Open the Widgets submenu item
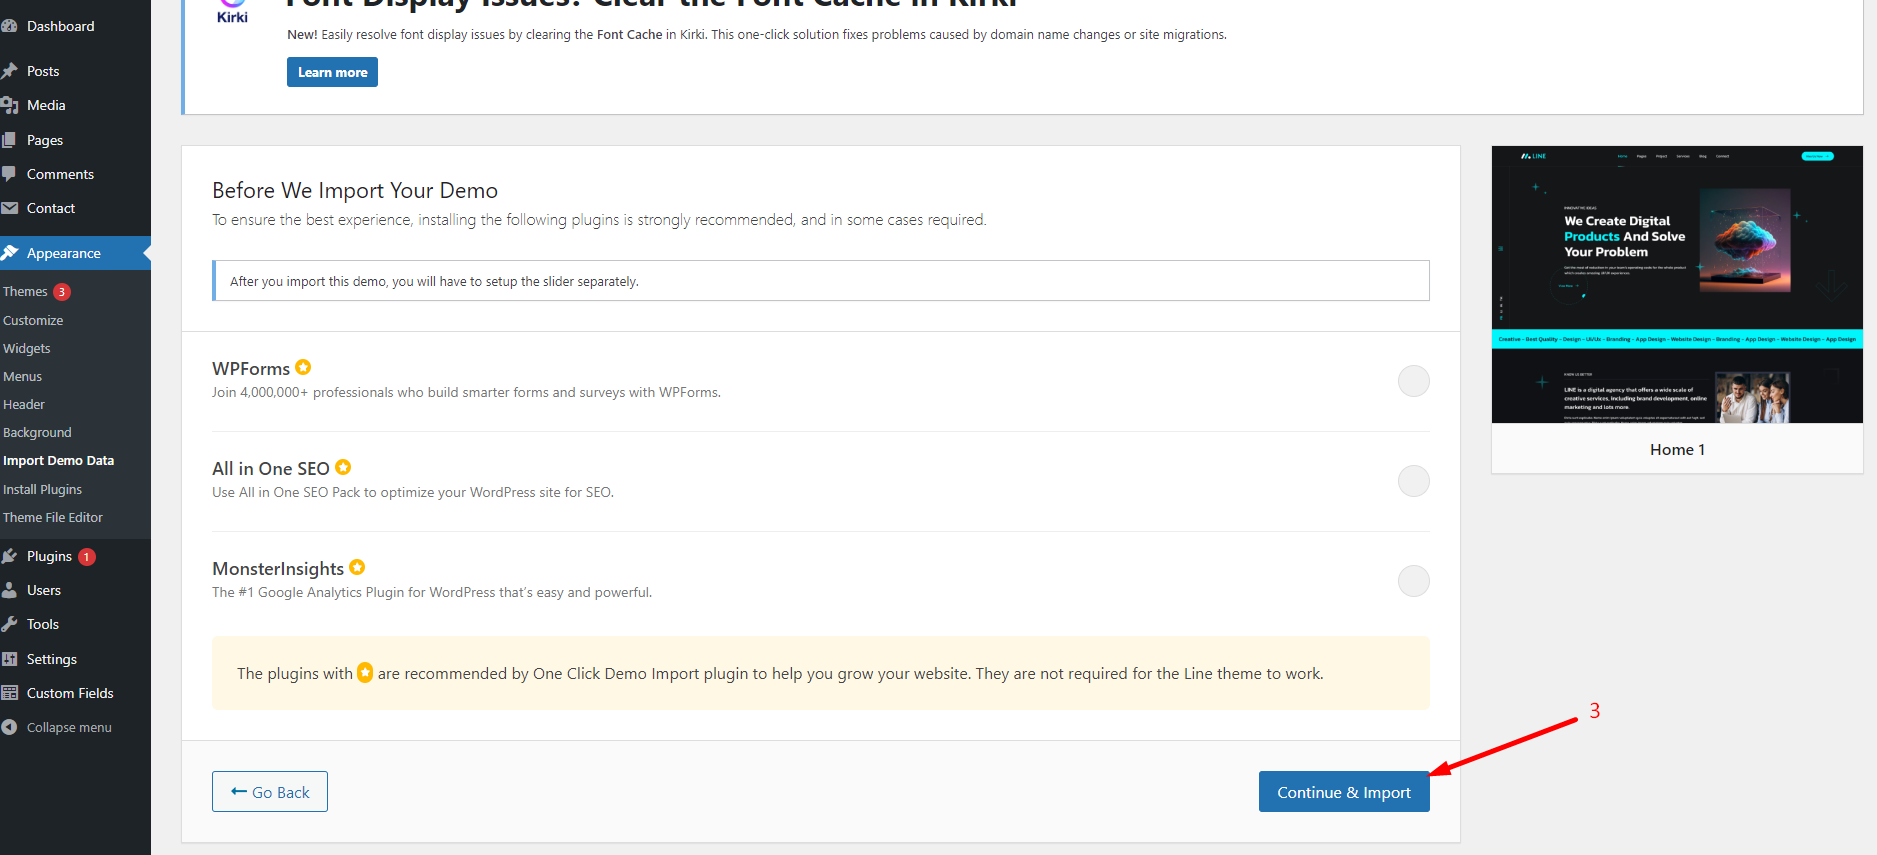Viewport: 1877px width, 855px height. coord(27,348)
